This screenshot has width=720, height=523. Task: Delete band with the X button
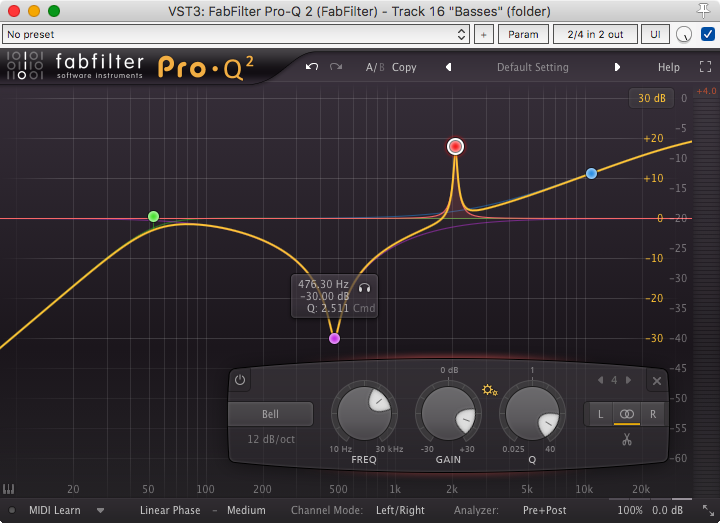[x=657, y=381]
